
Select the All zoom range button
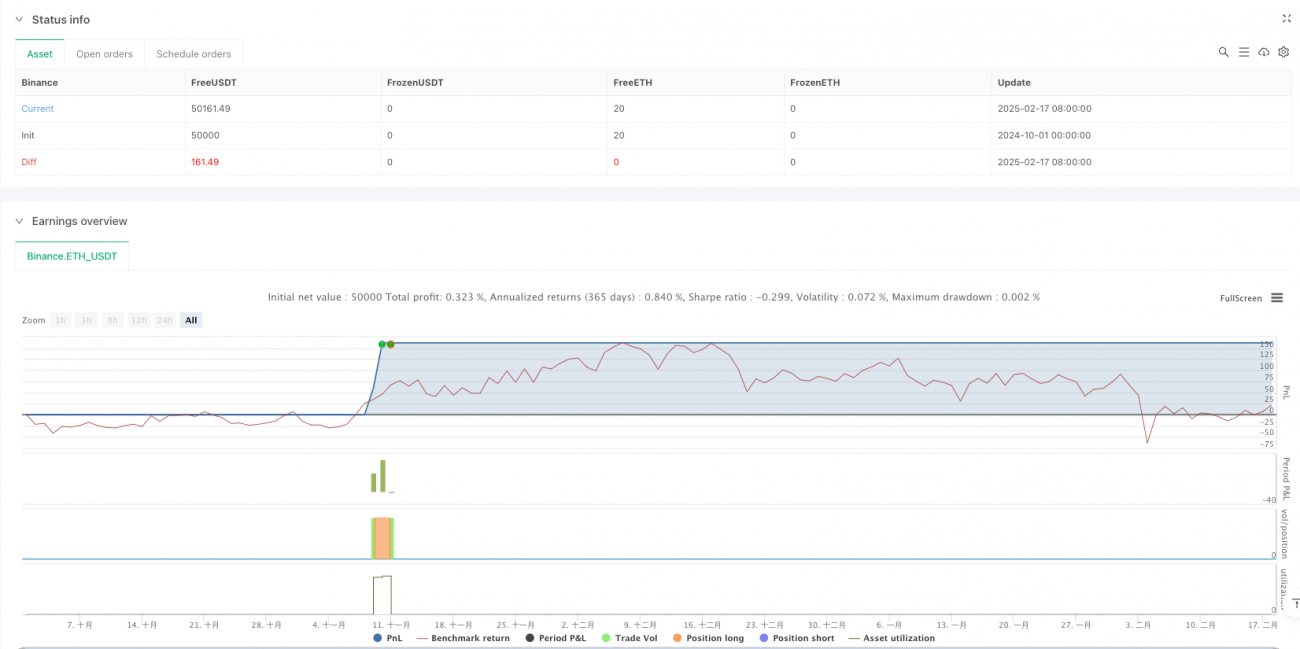[x=191, y=320]
